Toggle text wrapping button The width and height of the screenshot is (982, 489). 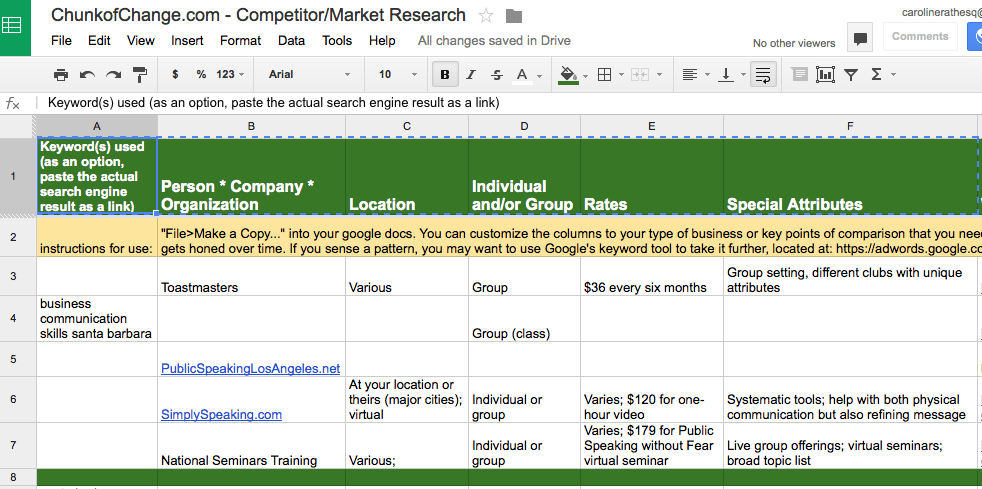click(763, 75)
